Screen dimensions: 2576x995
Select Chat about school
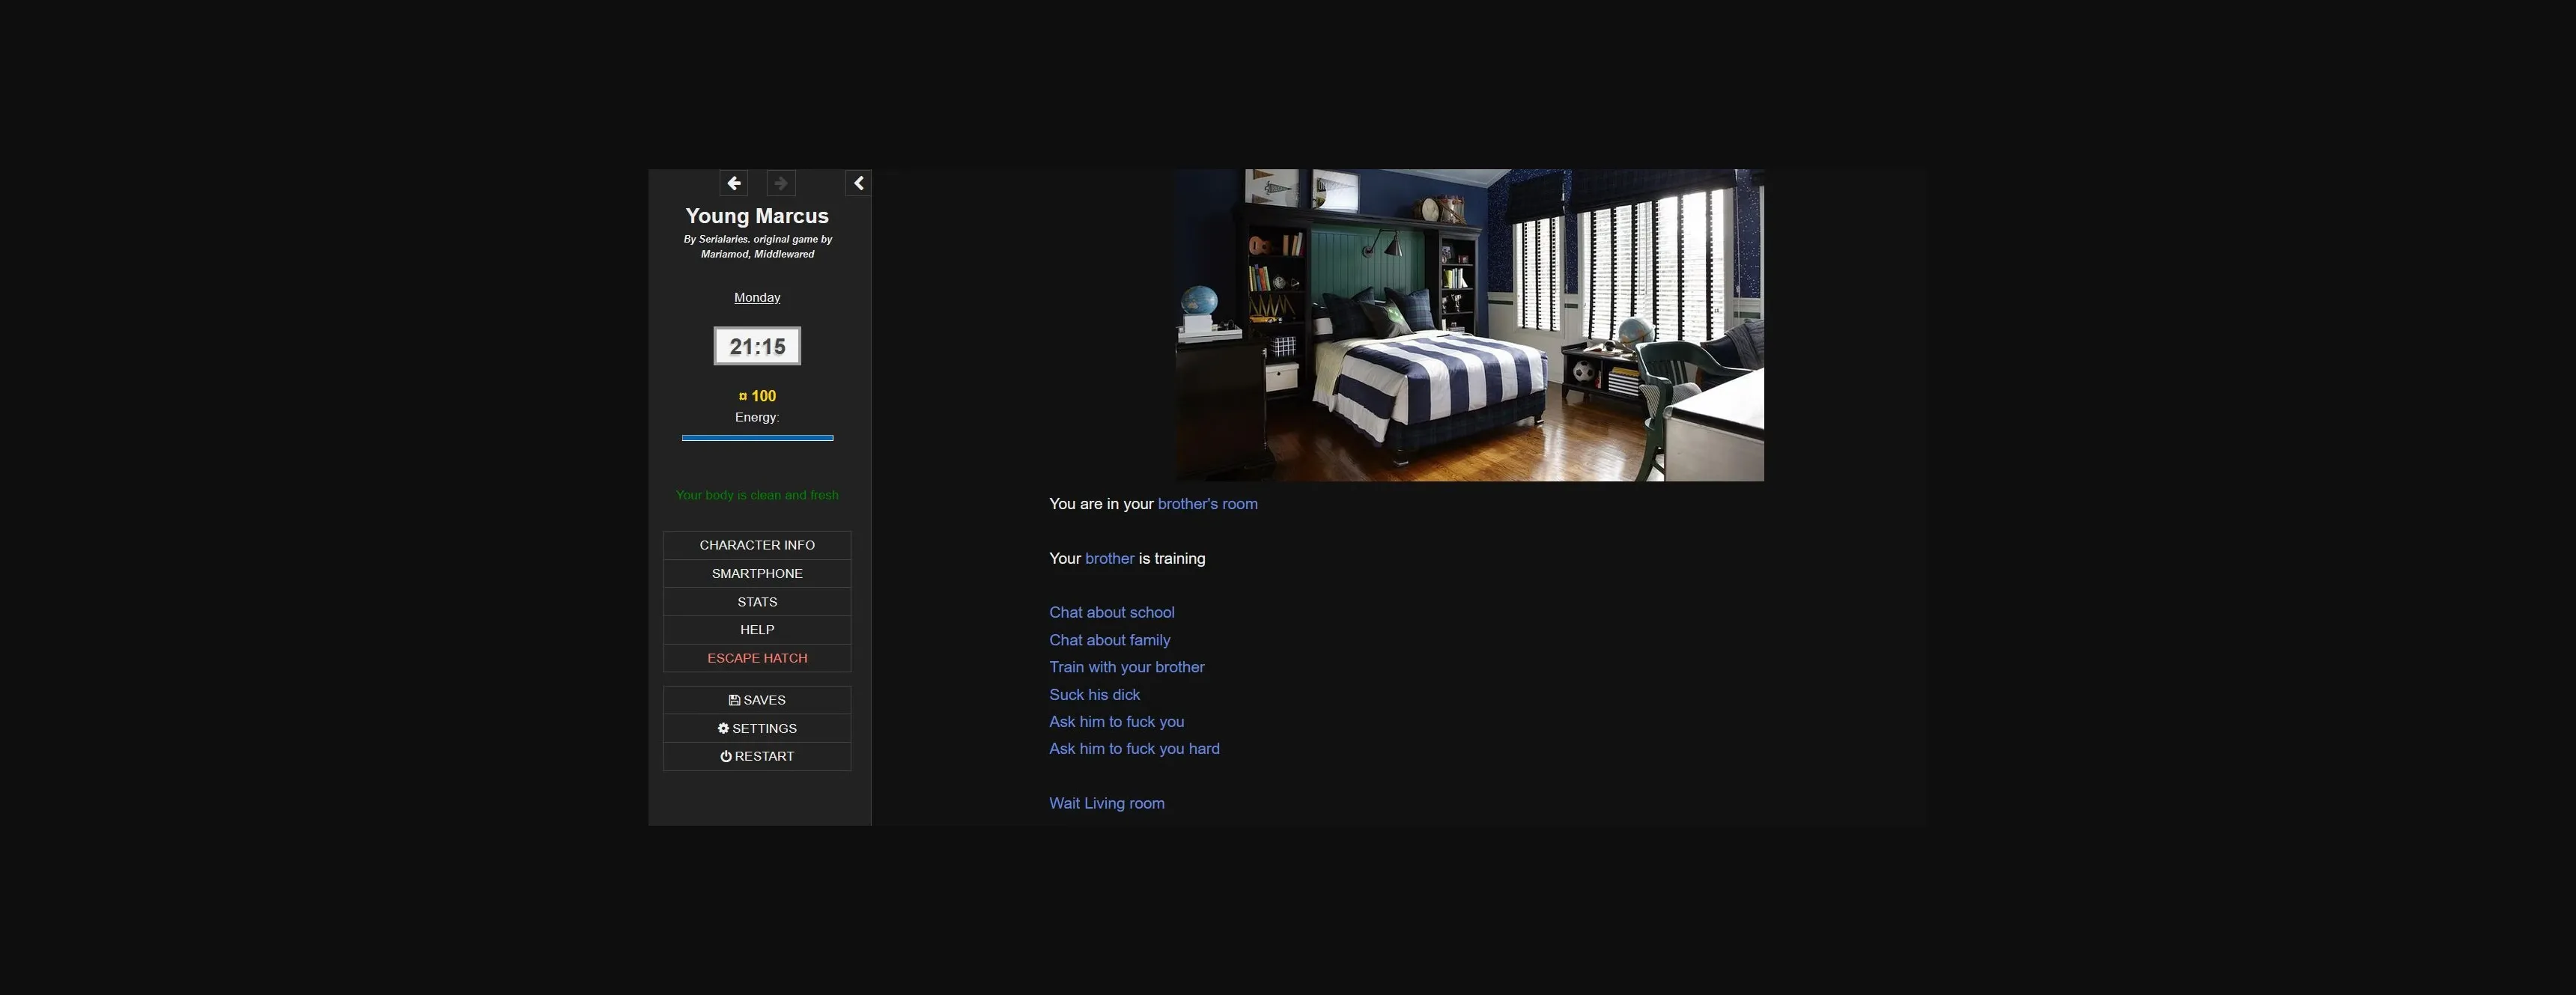click(1111, 612)
